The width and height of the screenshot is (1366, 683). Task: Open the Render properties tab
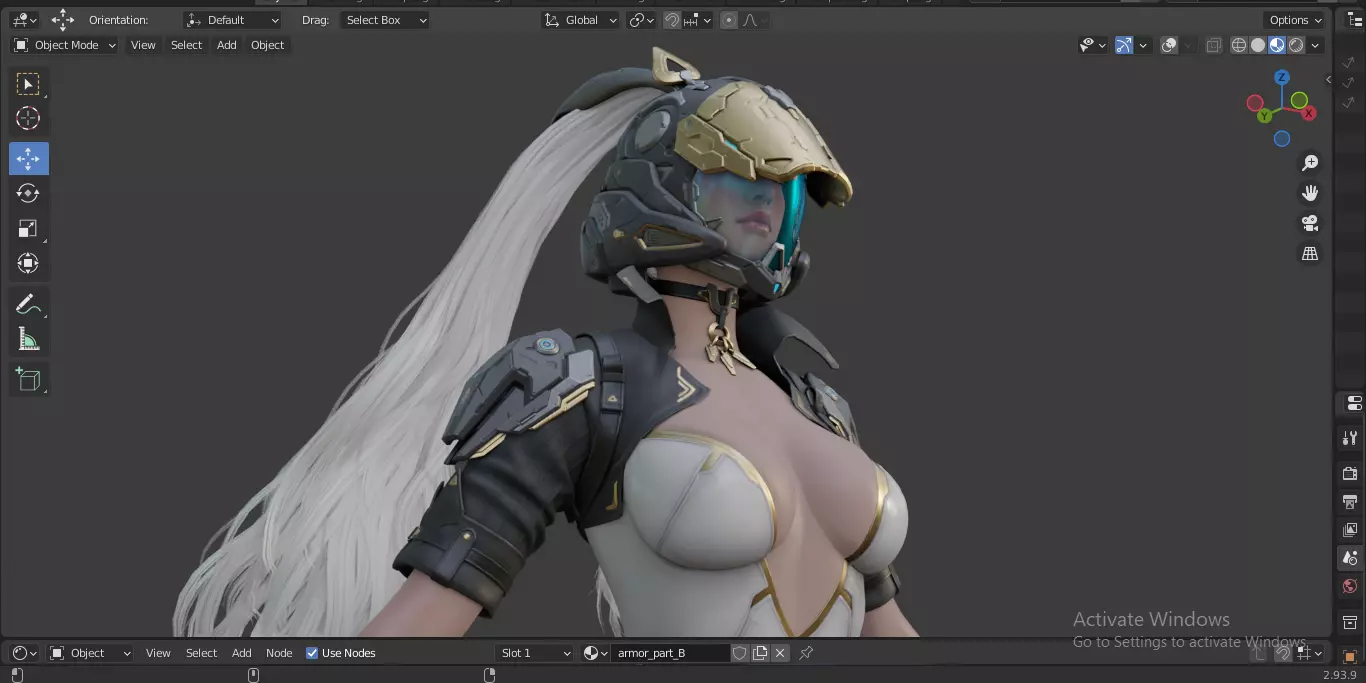pyautogui.click(x=1350, y=472)
